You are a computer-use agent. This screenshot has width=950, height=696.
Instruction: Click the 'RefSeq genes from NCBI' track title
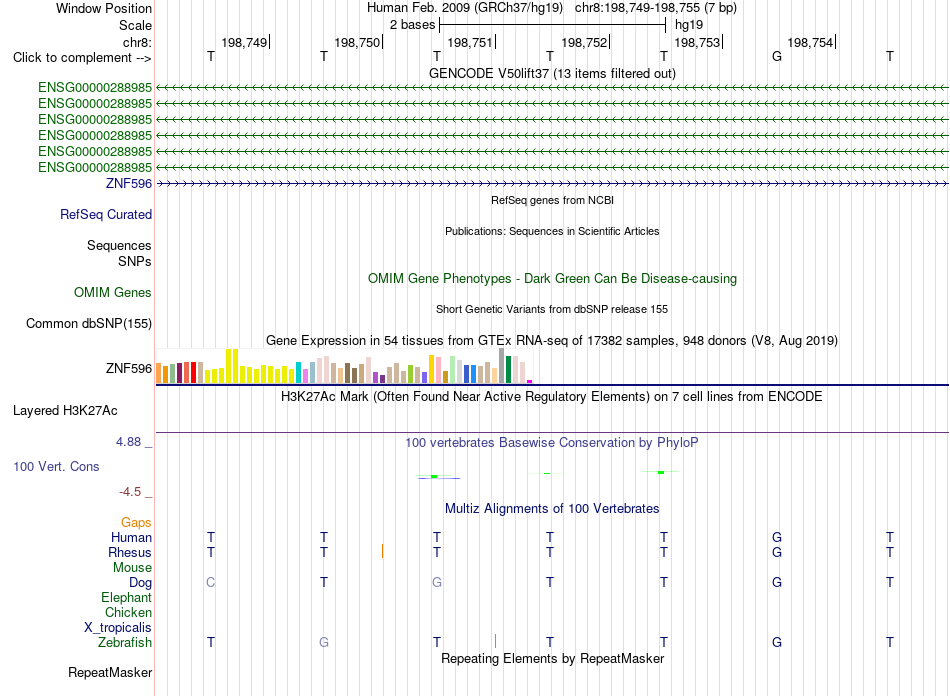pyautogui.click(x=552, y=200)
